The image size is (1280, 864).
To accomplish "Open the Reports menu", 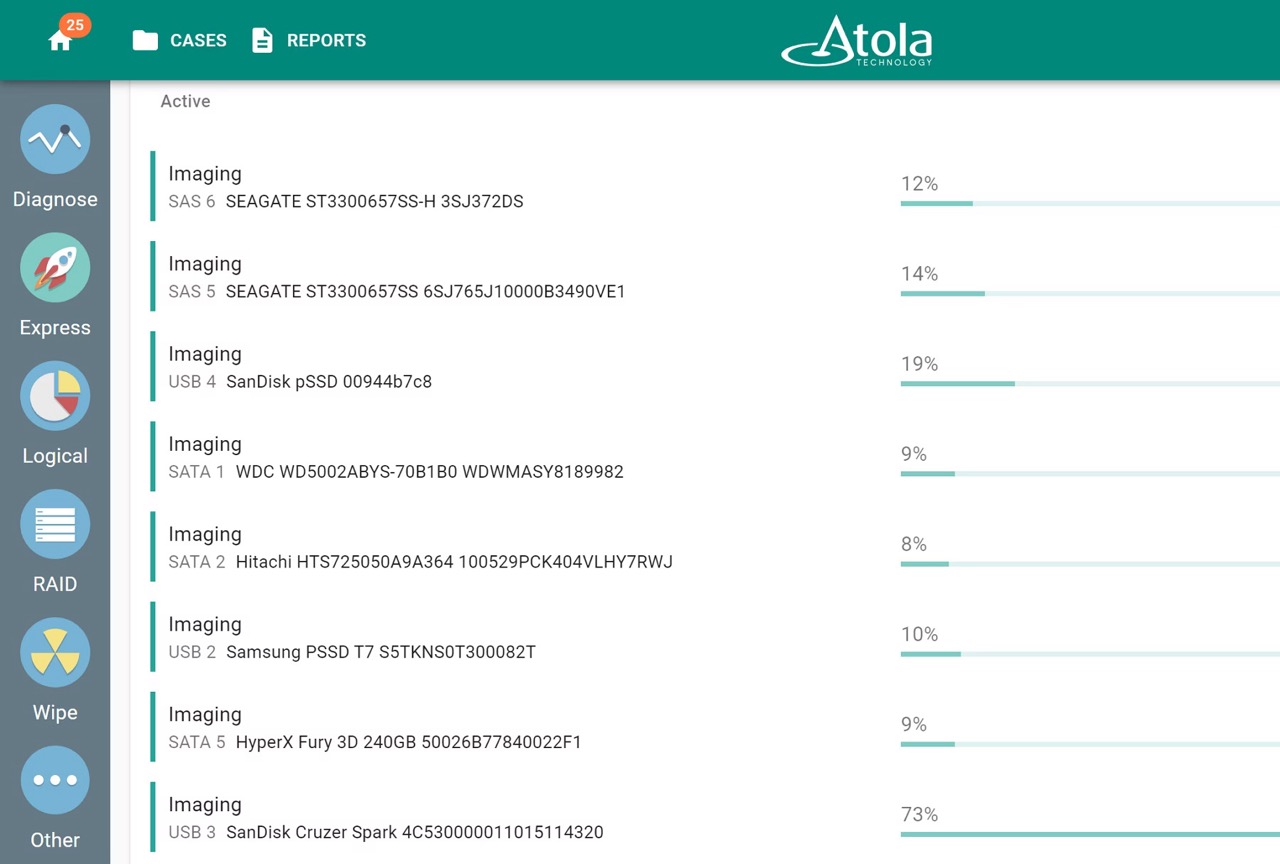I will [x=308, y=40].
